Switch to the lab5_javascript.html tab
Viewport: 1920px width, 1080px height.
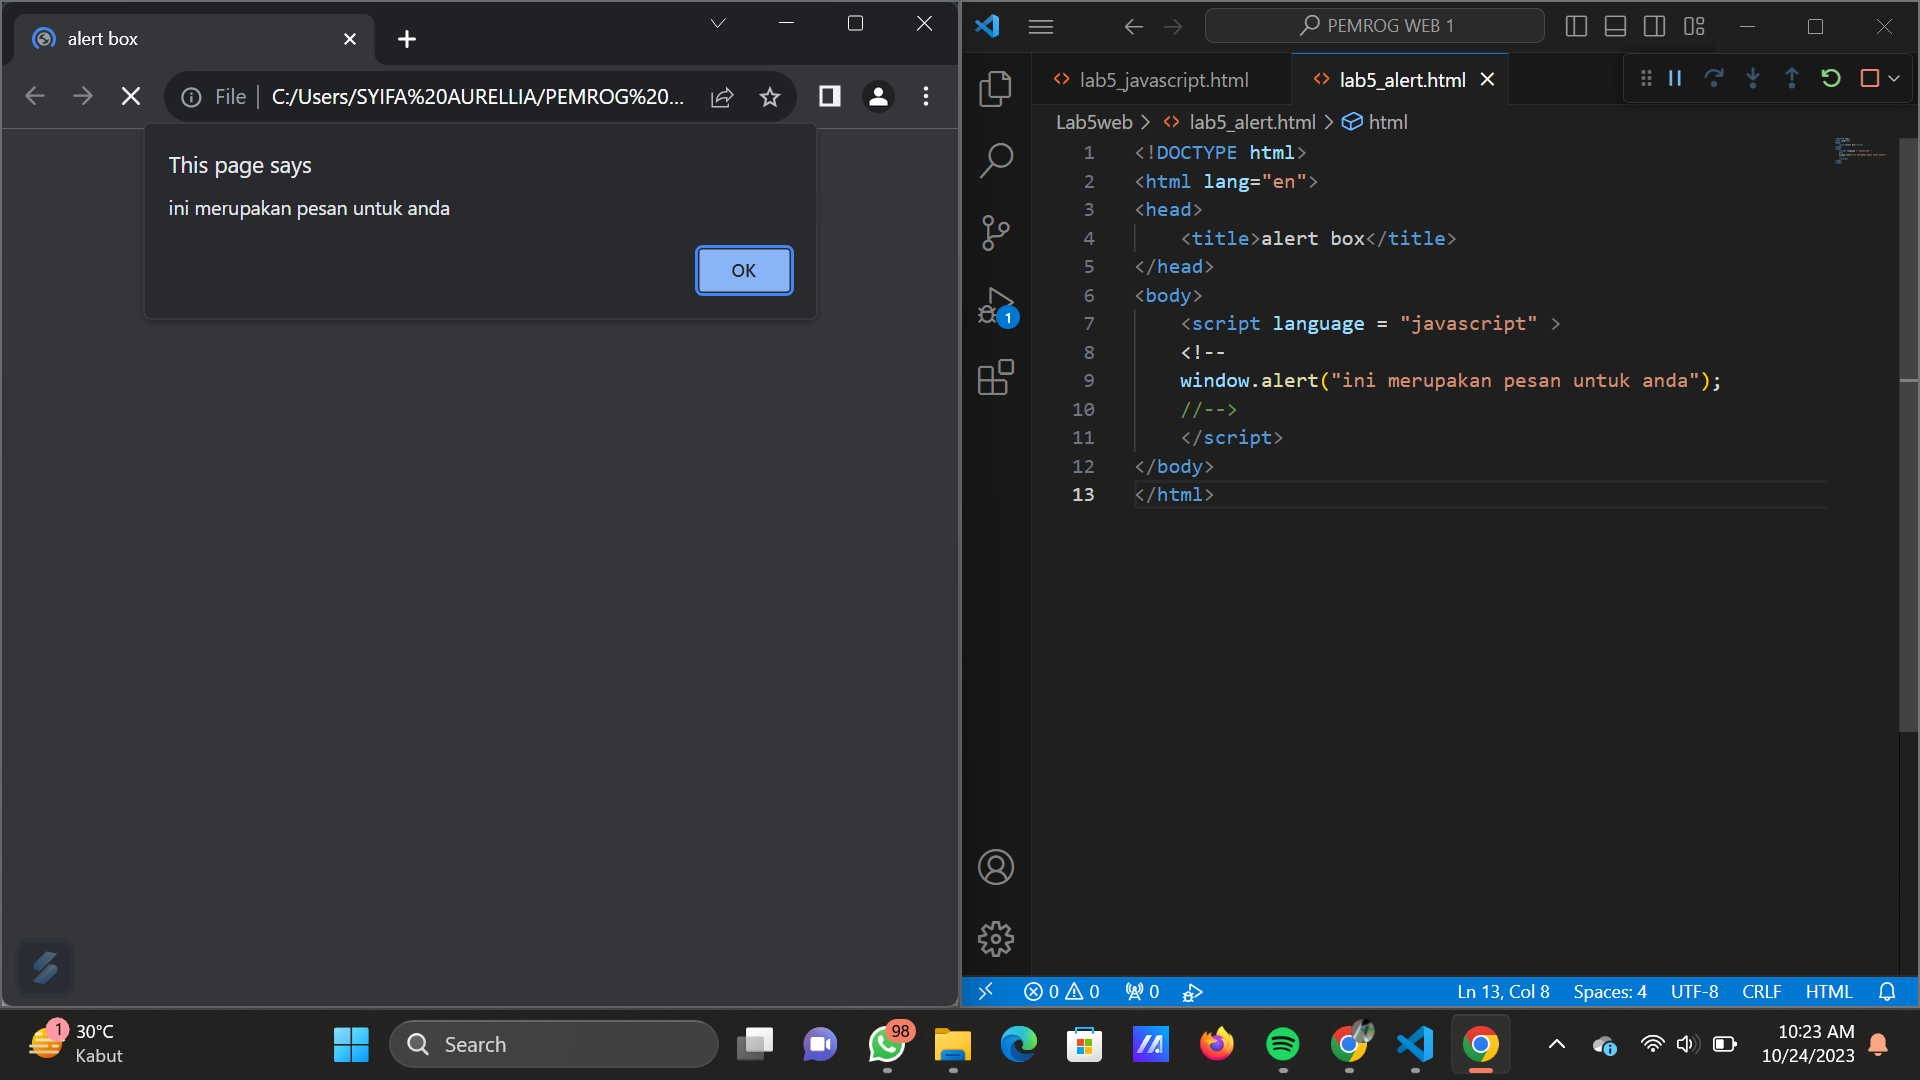coord(1163,80)
